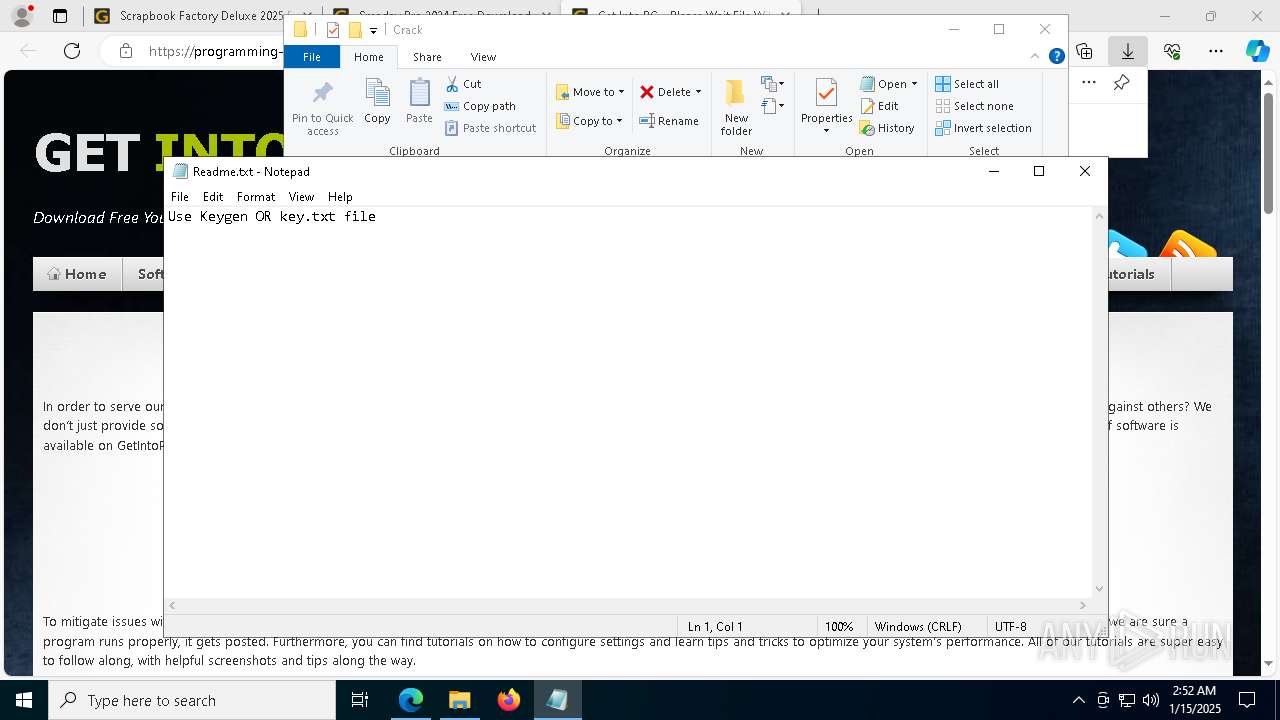Screen dimensions: 1280x720
Task: Click the Paste clipboard icon
Action: point(419,93)
